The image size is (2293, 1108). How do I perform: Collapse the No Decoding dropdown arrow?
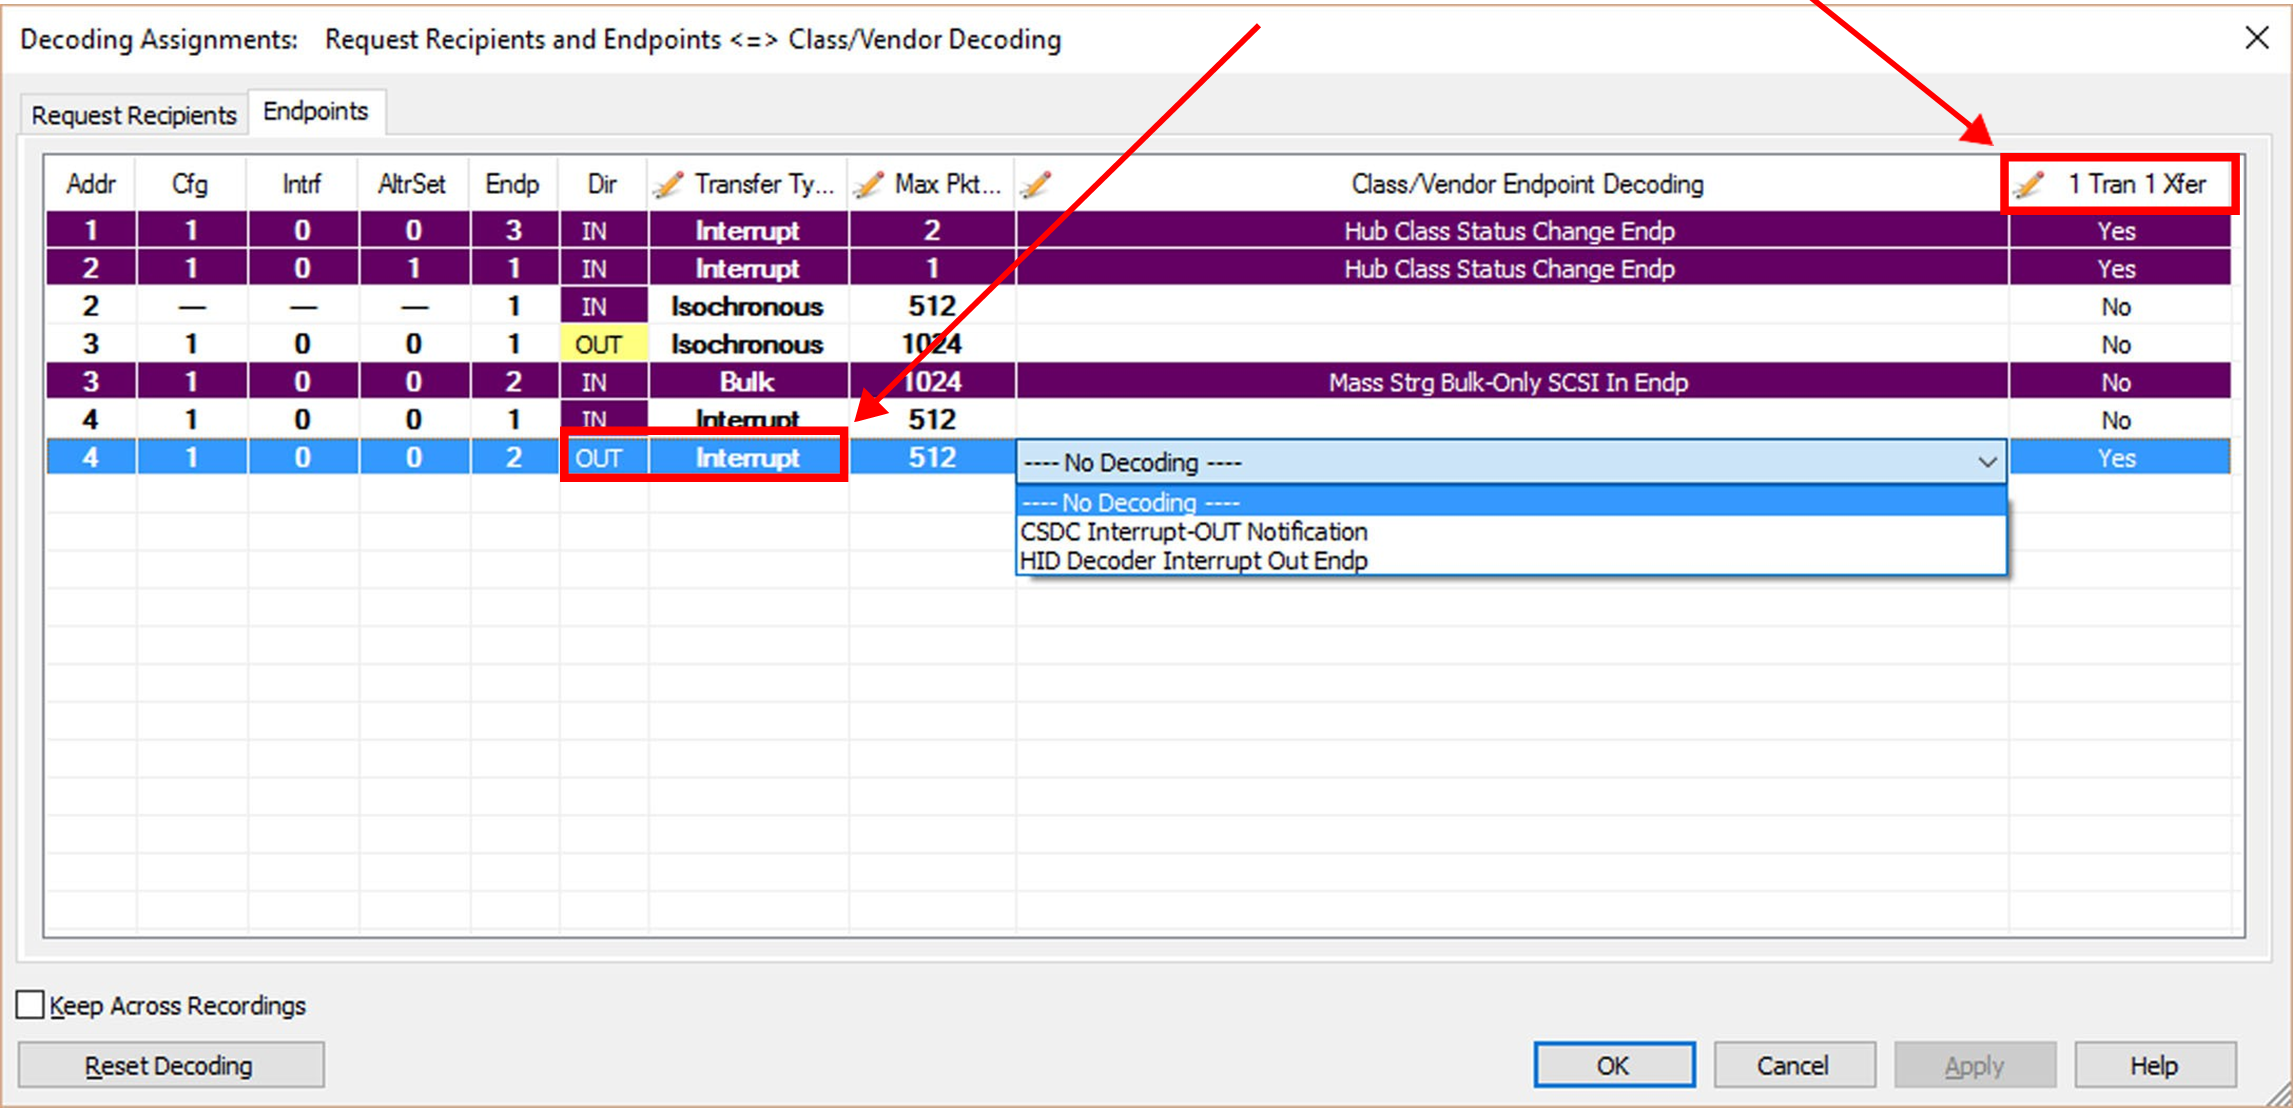pyautogui.click(x=1987, y=462)
